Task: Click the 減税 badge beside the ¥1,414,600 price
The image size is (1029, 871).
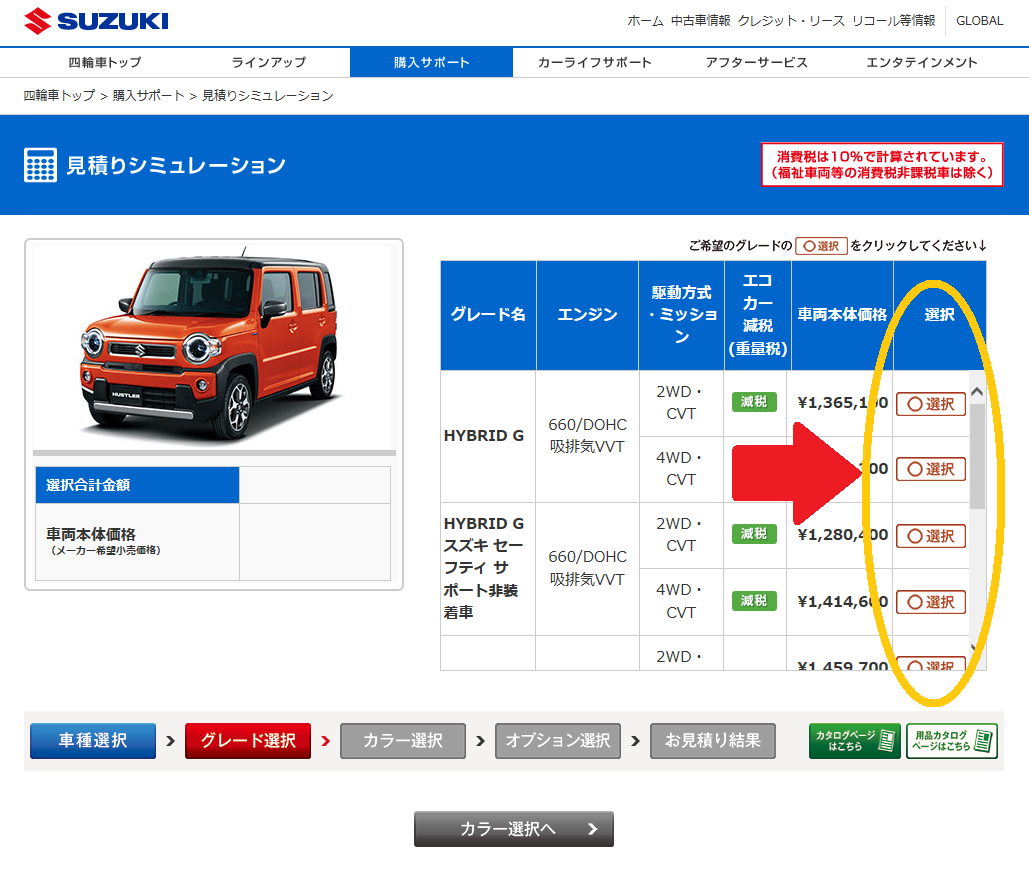Action: pos(754,601)
